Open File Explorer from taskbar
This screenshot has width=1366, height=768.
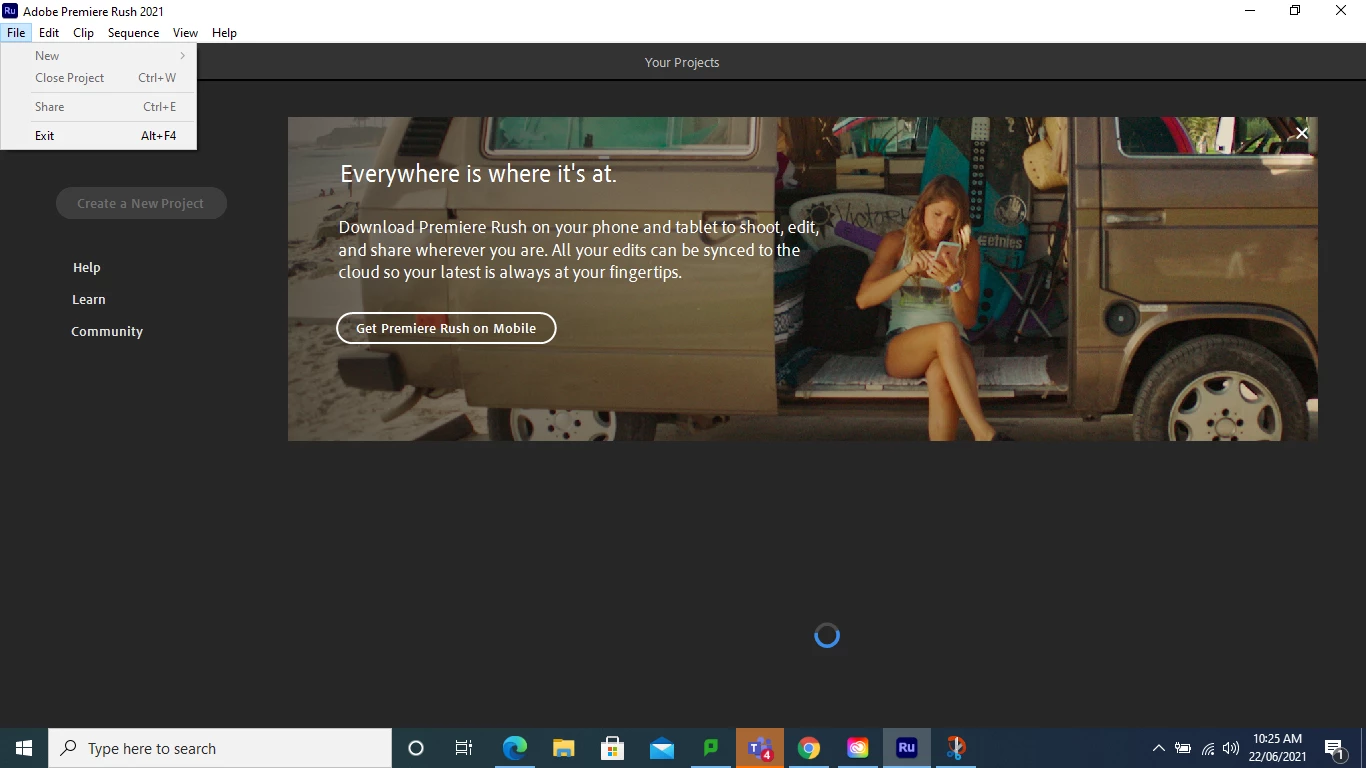pyautogui.click(x=563, y=748)
